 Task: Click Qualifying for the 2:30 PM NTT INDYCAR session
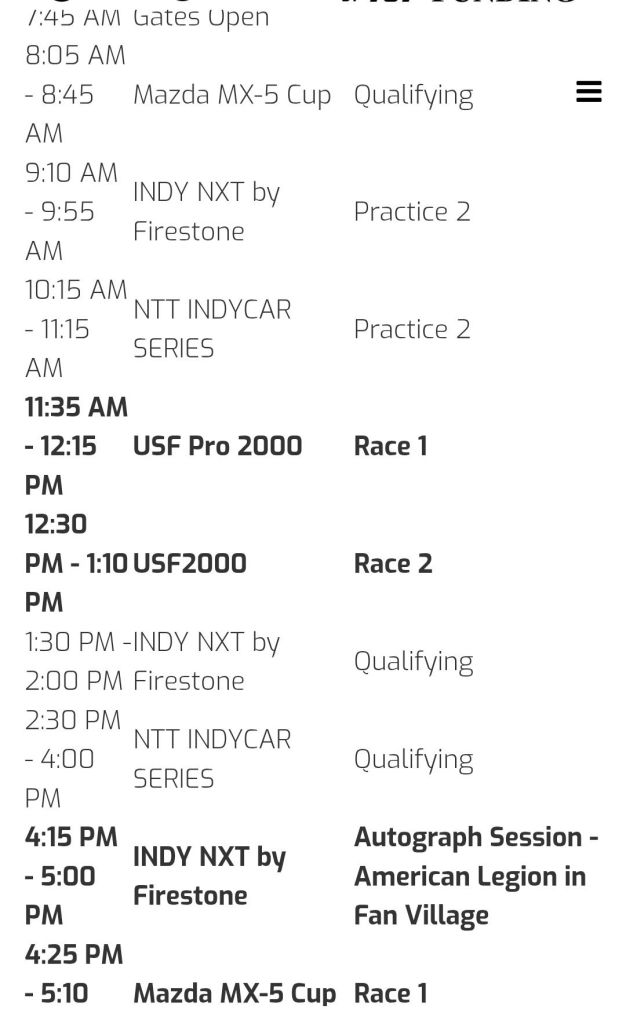(x=413, y=759)
